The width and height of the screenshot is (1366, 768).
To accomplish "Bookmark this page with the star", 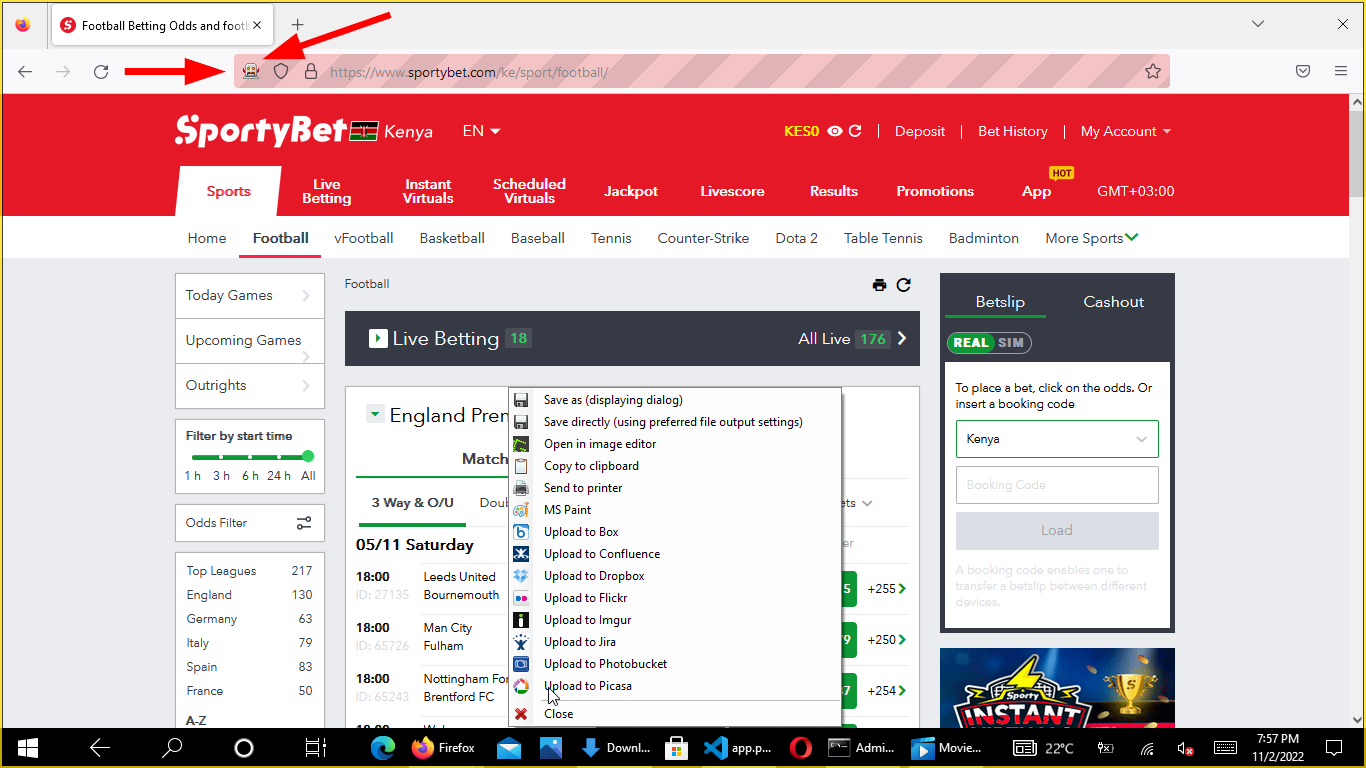I will pos(1153,71).
